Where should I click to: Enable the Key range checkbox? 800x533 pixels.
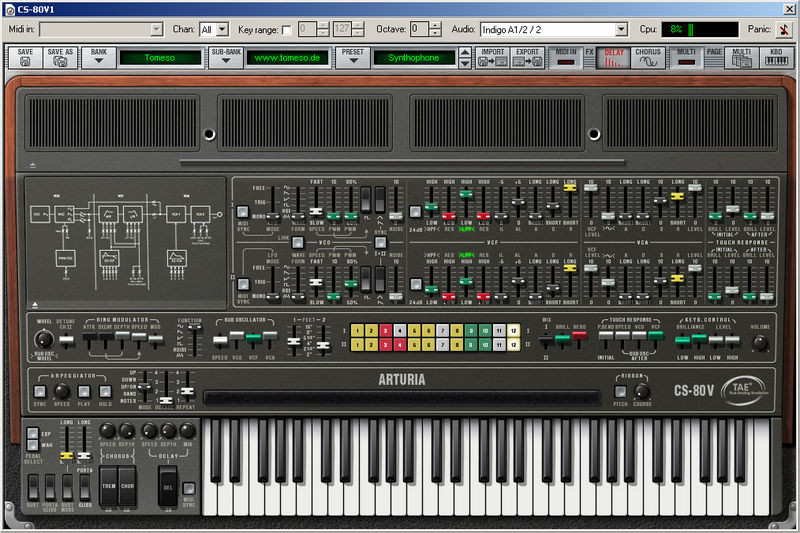[x=286, y=30]
